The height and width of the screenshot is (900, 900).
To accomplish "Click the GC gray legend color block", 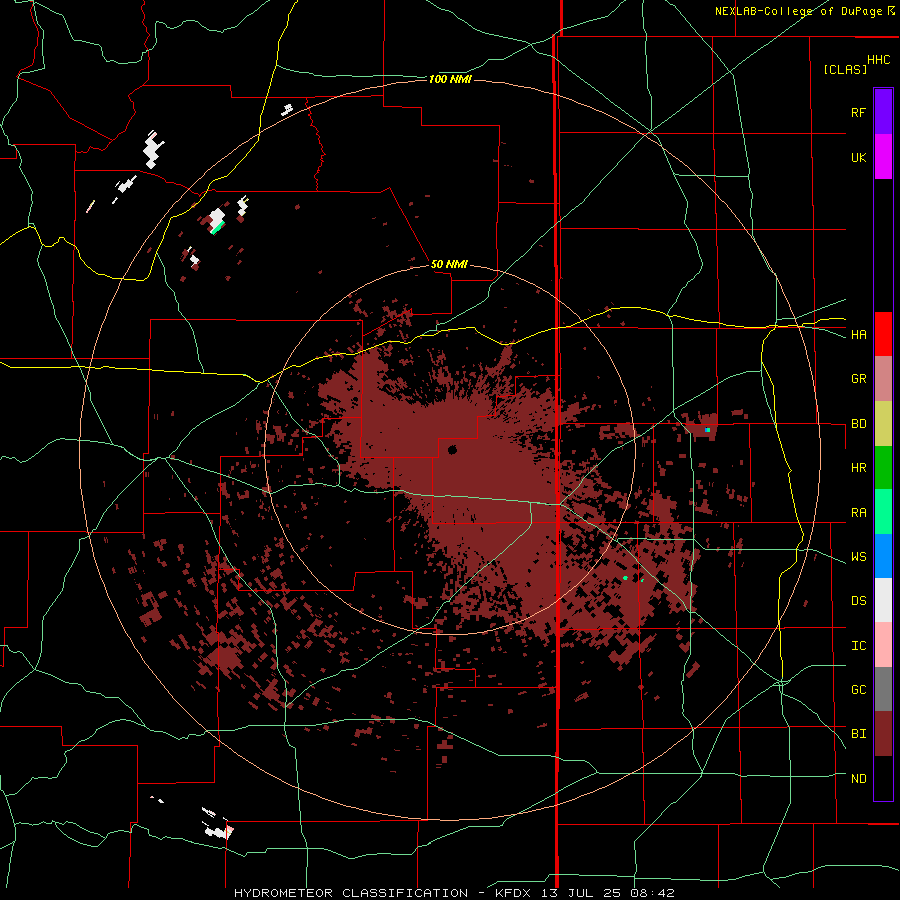I will [x=883, y=689].
